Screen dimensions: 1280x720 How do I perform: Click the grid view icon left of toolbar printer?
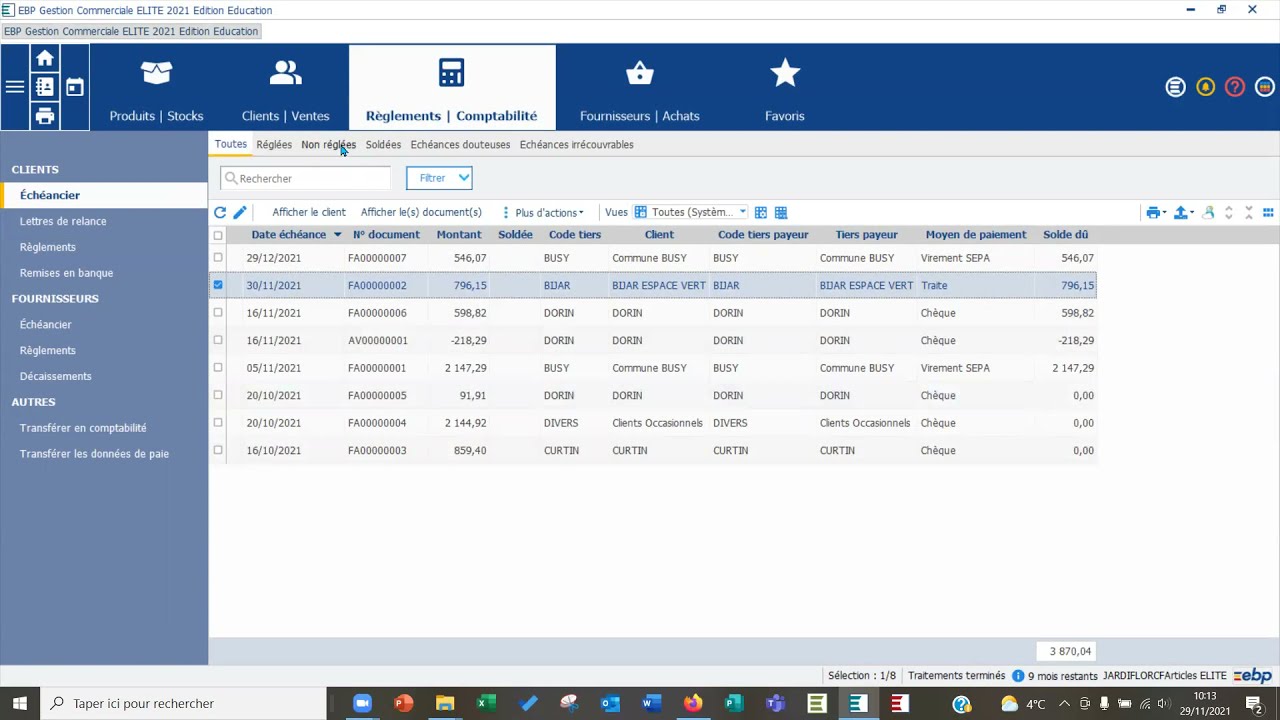781,212
